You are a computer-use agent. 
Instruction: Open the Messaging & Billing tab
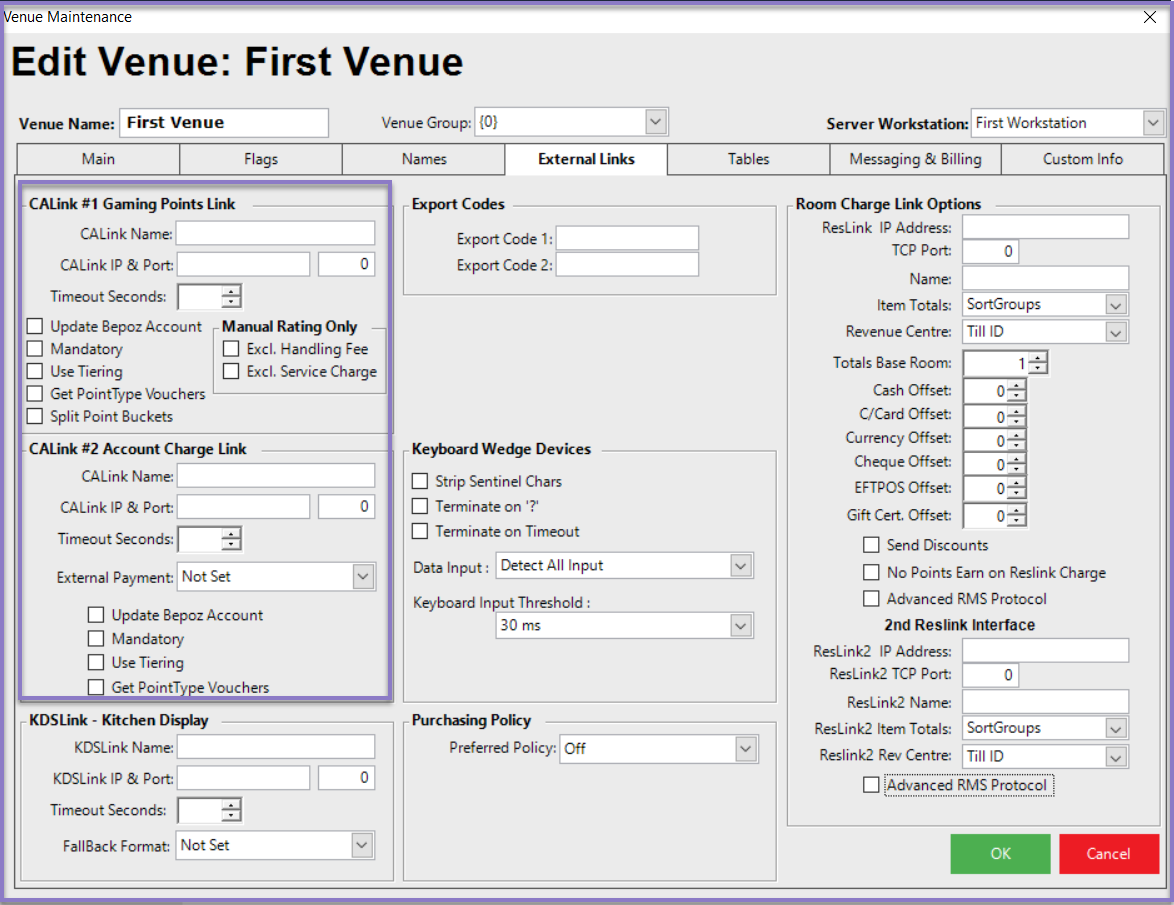click(x=915, y=159)
